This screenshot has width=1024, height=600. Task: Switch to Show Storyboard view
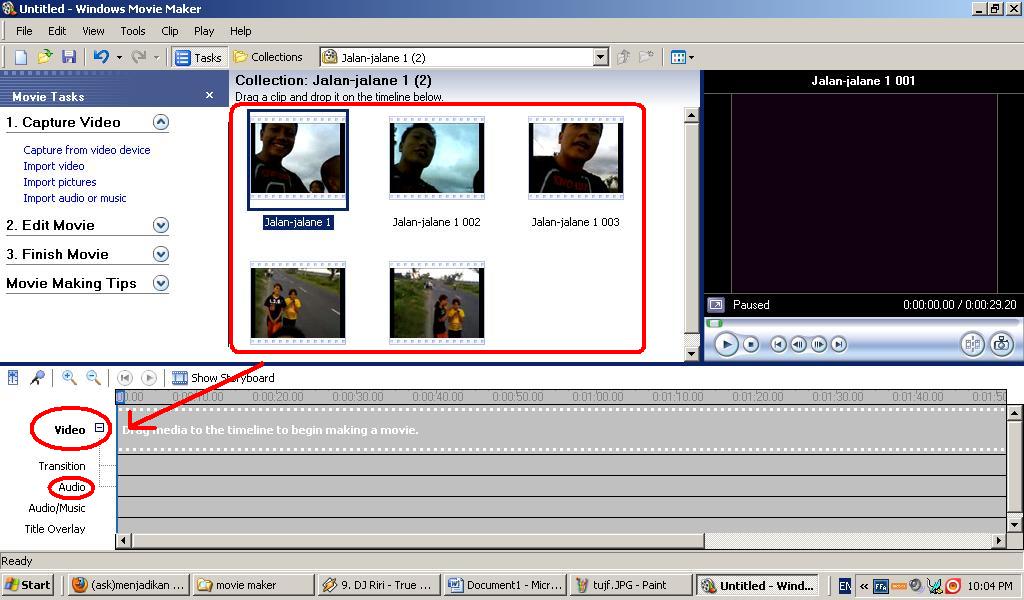[x=222, y=377]
